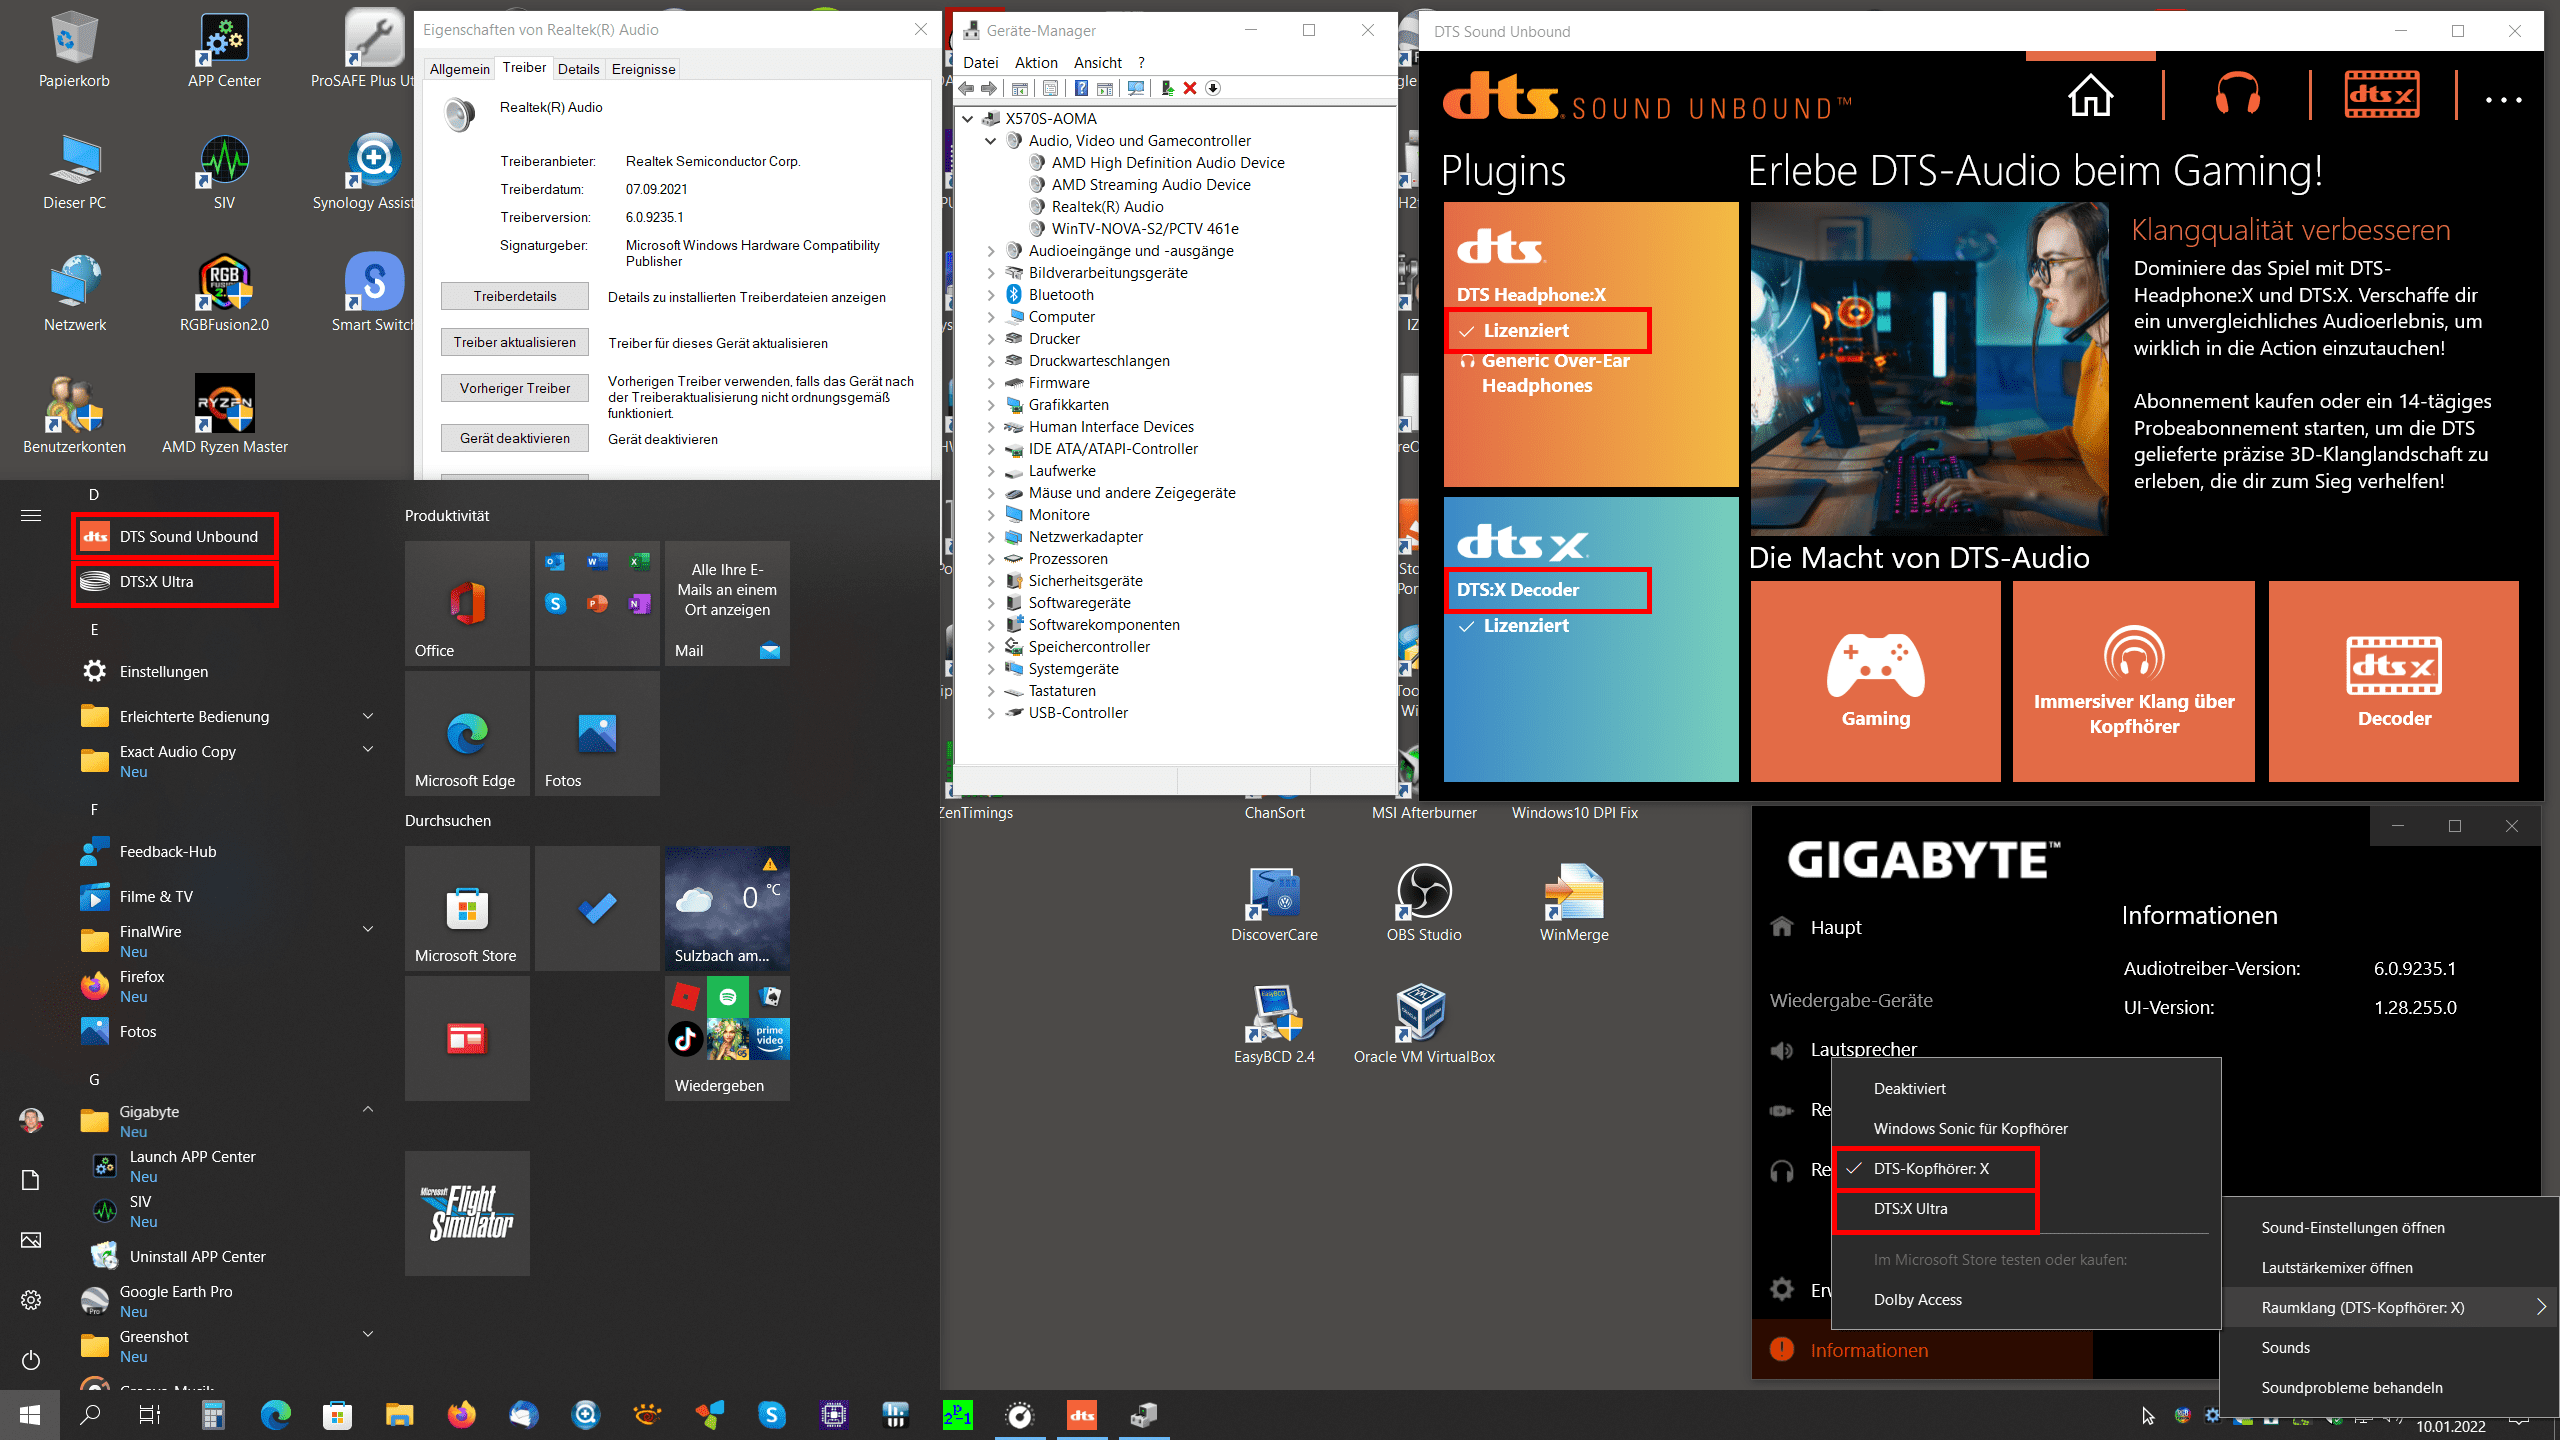Click the red X uninstall icon in Geräte-Manager
Viewport: 2560px width, 1440px height.
coord(1190,88)
